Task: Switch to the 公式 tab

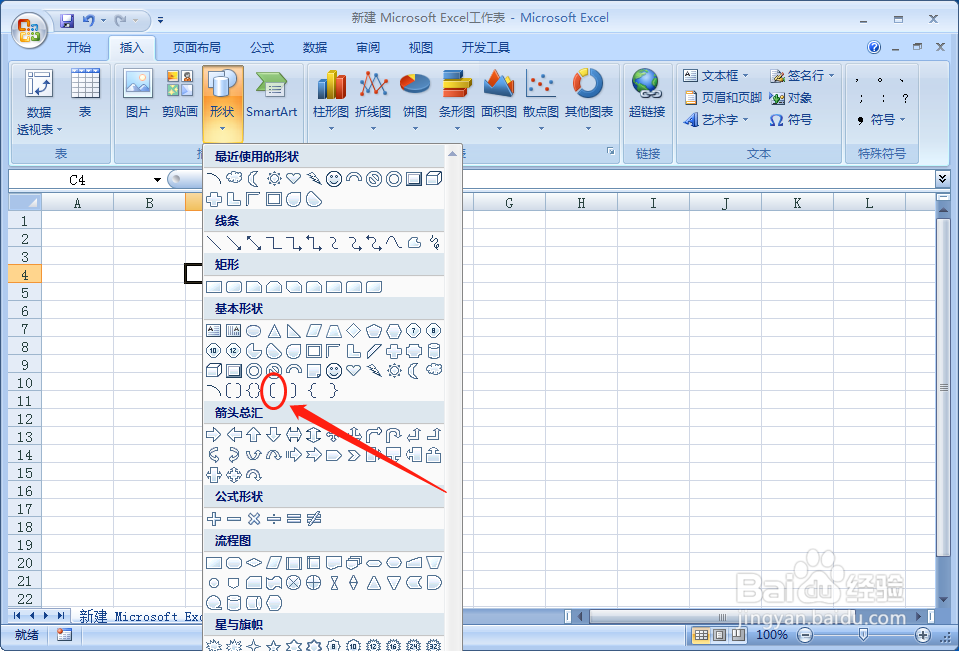Action: (x=262, y=48)
